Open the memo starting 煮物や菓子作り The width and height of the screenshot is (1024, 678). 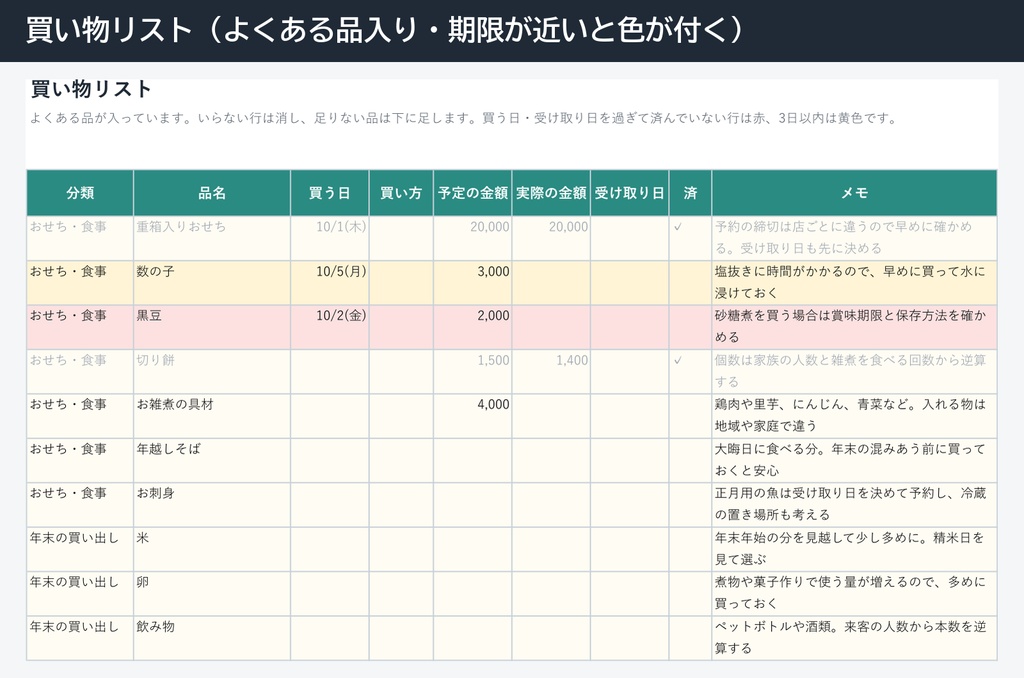854,594
